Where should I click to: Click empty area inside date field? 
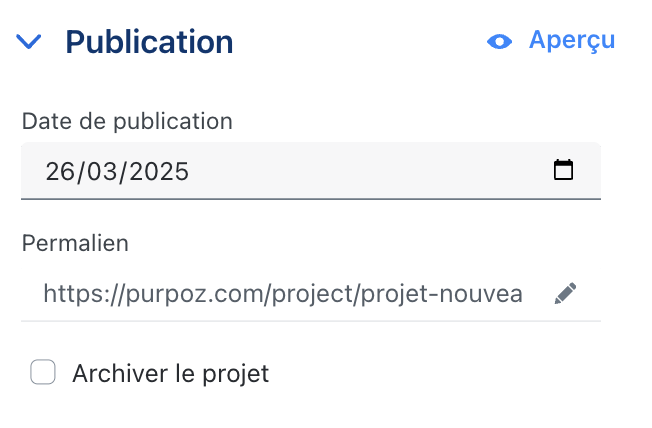[366, 171]
